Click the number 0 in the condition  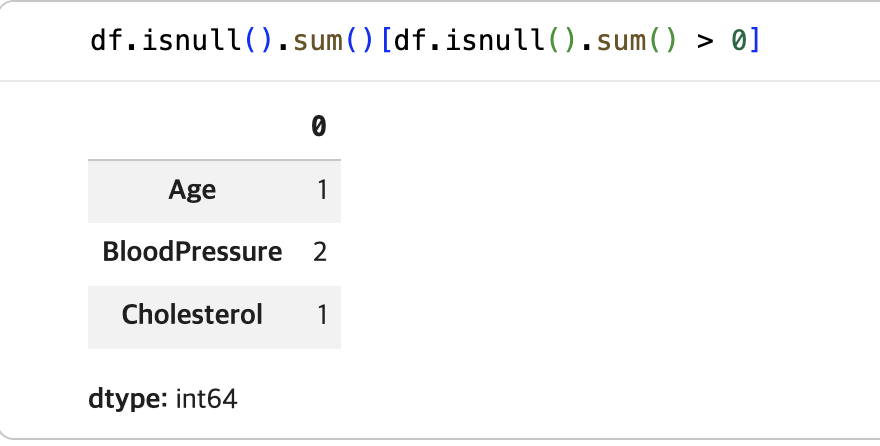pyautogui.click(x=739, y=41)
